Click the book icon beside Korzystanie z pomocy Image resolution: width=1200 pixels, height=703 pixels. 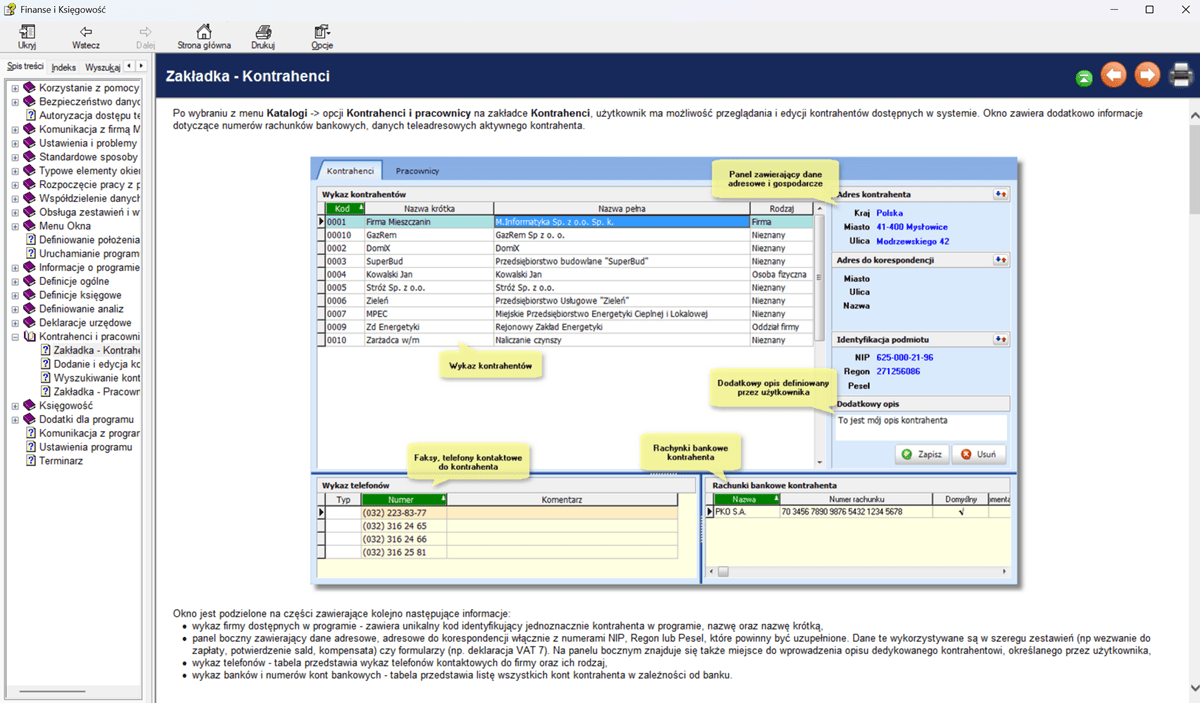tap(30, 88)
